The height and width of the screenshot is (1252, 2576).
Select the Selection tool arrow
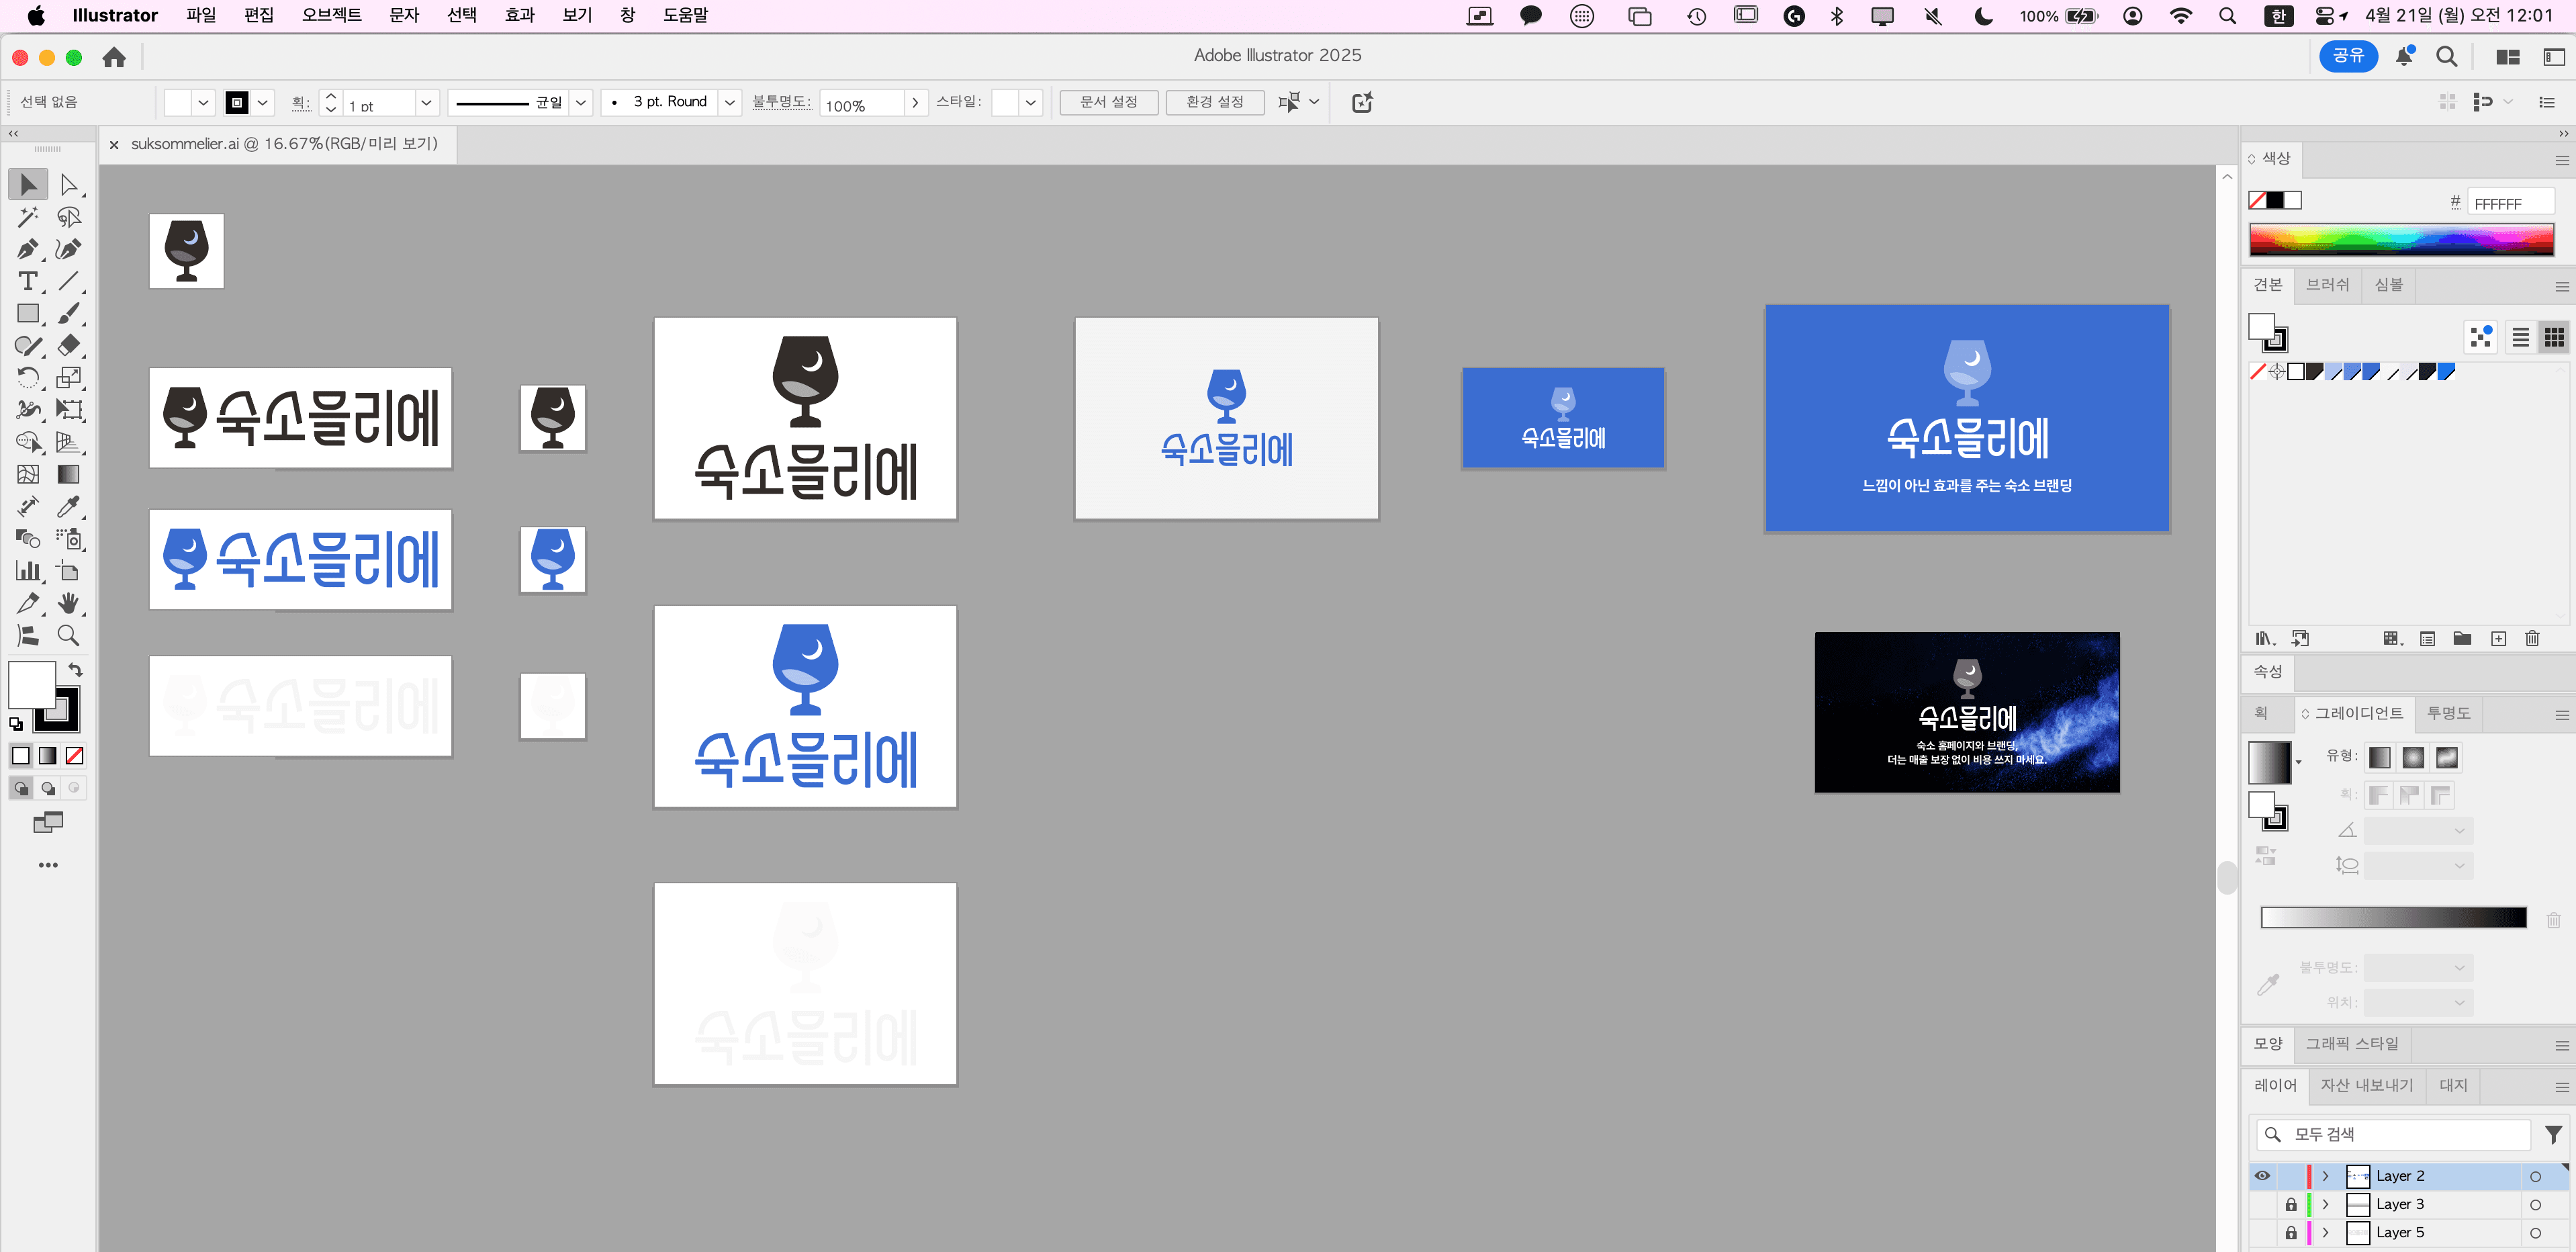[x=28, y=184]
